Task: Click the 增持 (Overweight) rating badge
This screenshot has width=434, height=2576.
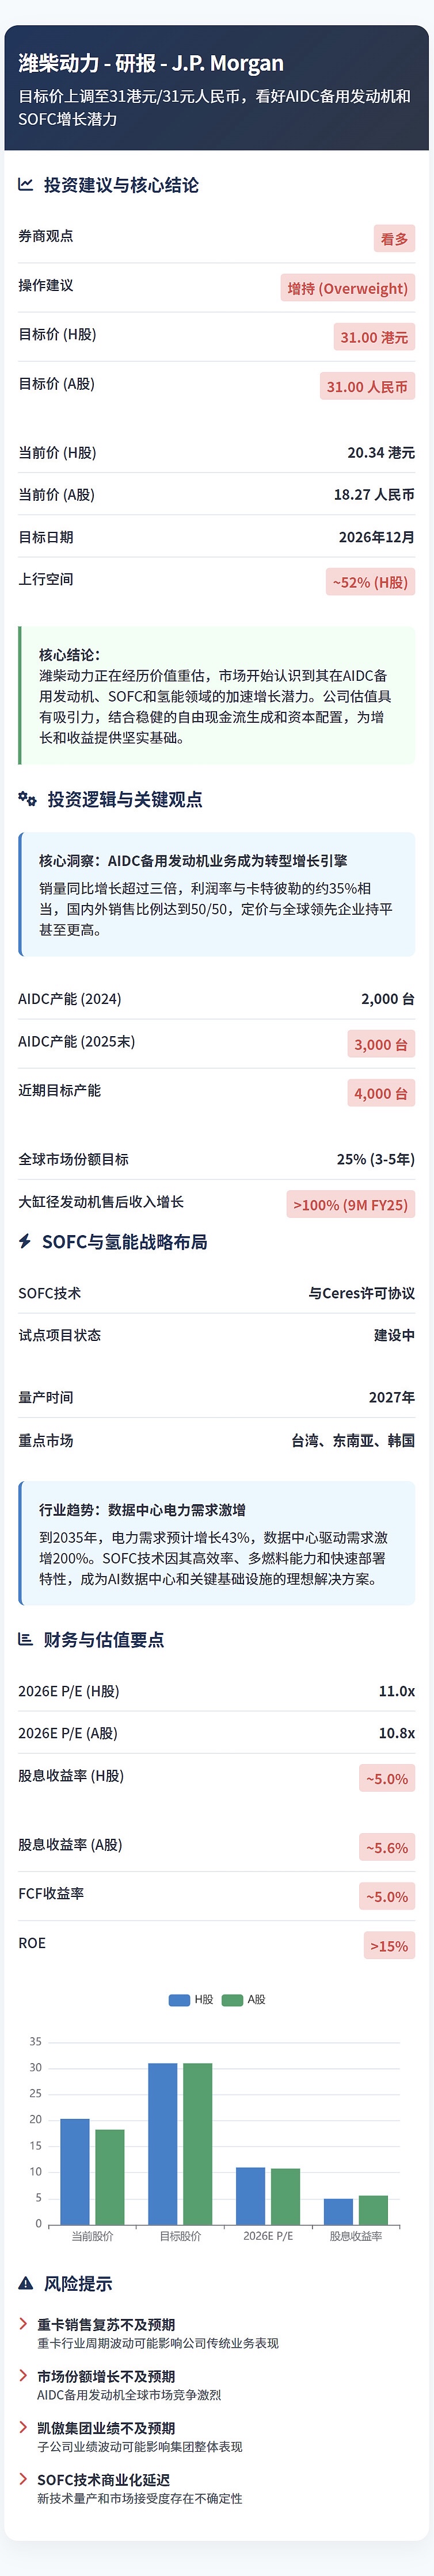Action: tap(347, 289)
